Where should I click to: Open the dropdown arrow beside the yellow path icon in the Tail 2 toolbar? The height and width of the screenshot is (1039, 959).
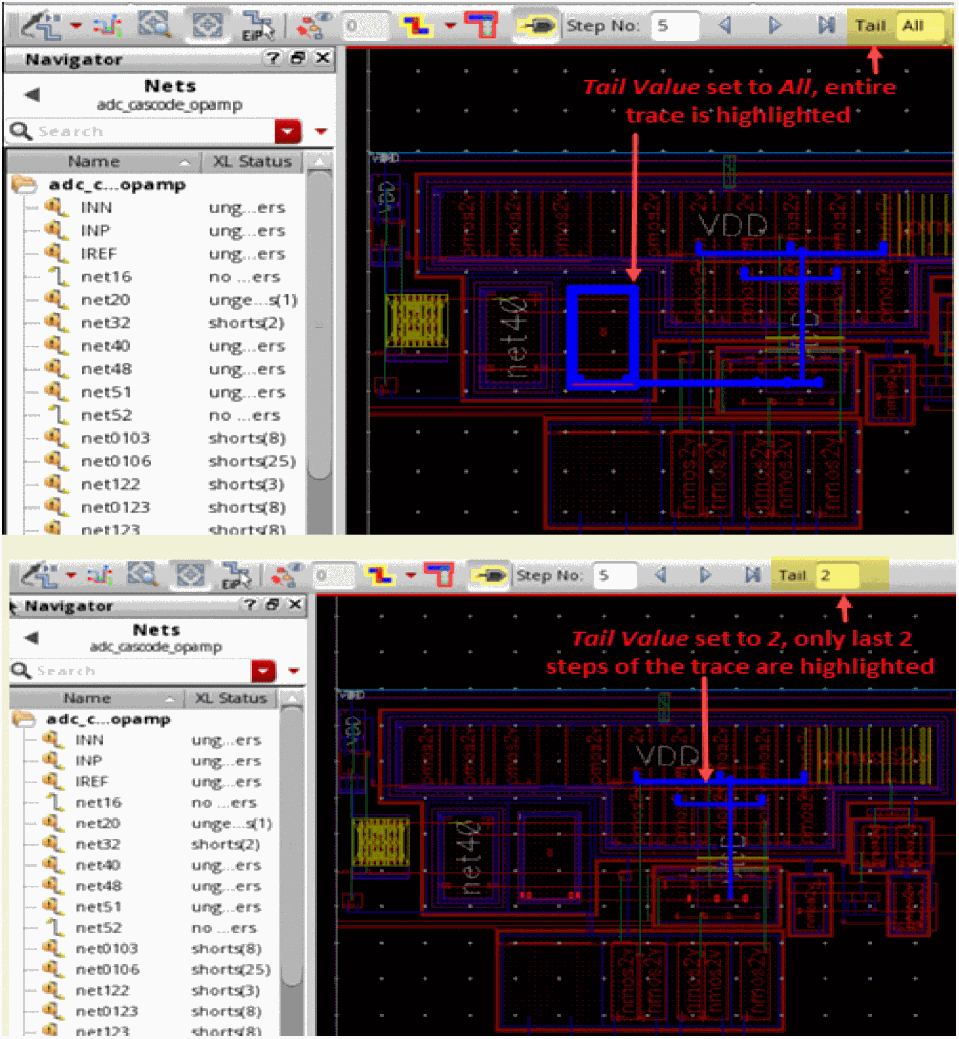click(411, 575)
